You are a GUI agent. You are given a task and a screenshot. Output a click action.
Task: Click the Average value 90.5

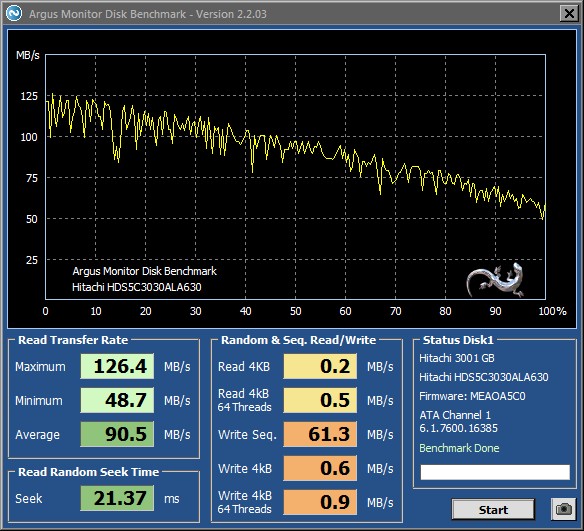coord(117,434)
